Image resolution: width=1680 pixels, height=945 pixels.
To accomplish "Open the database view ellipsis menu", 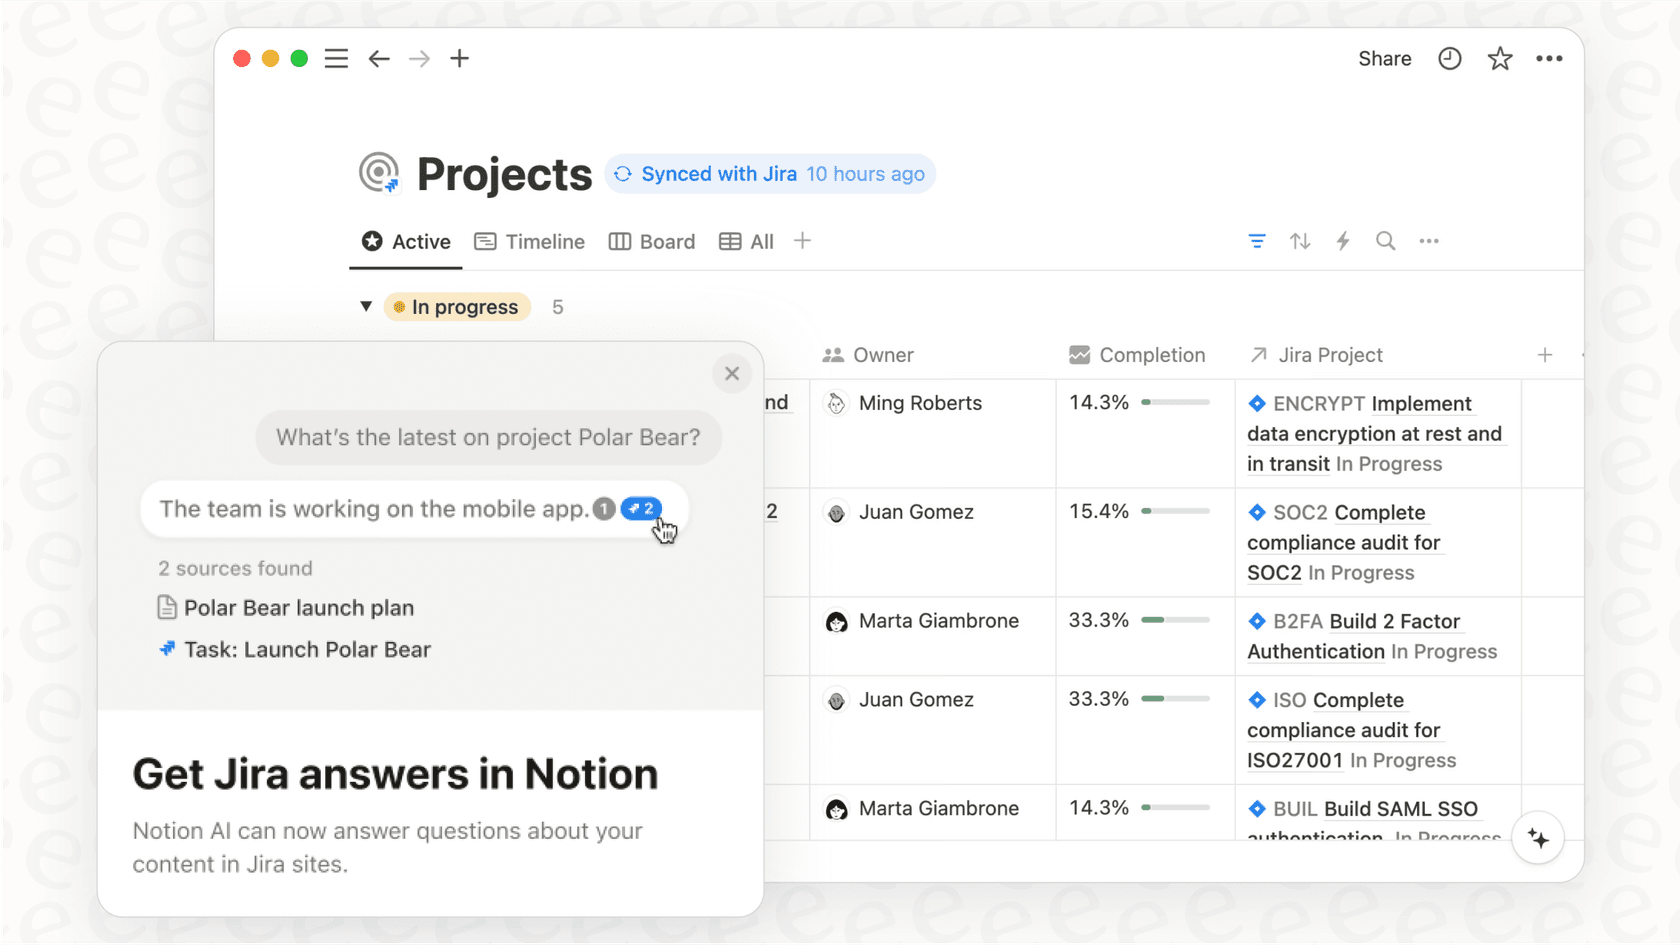I will point(1429,241).
